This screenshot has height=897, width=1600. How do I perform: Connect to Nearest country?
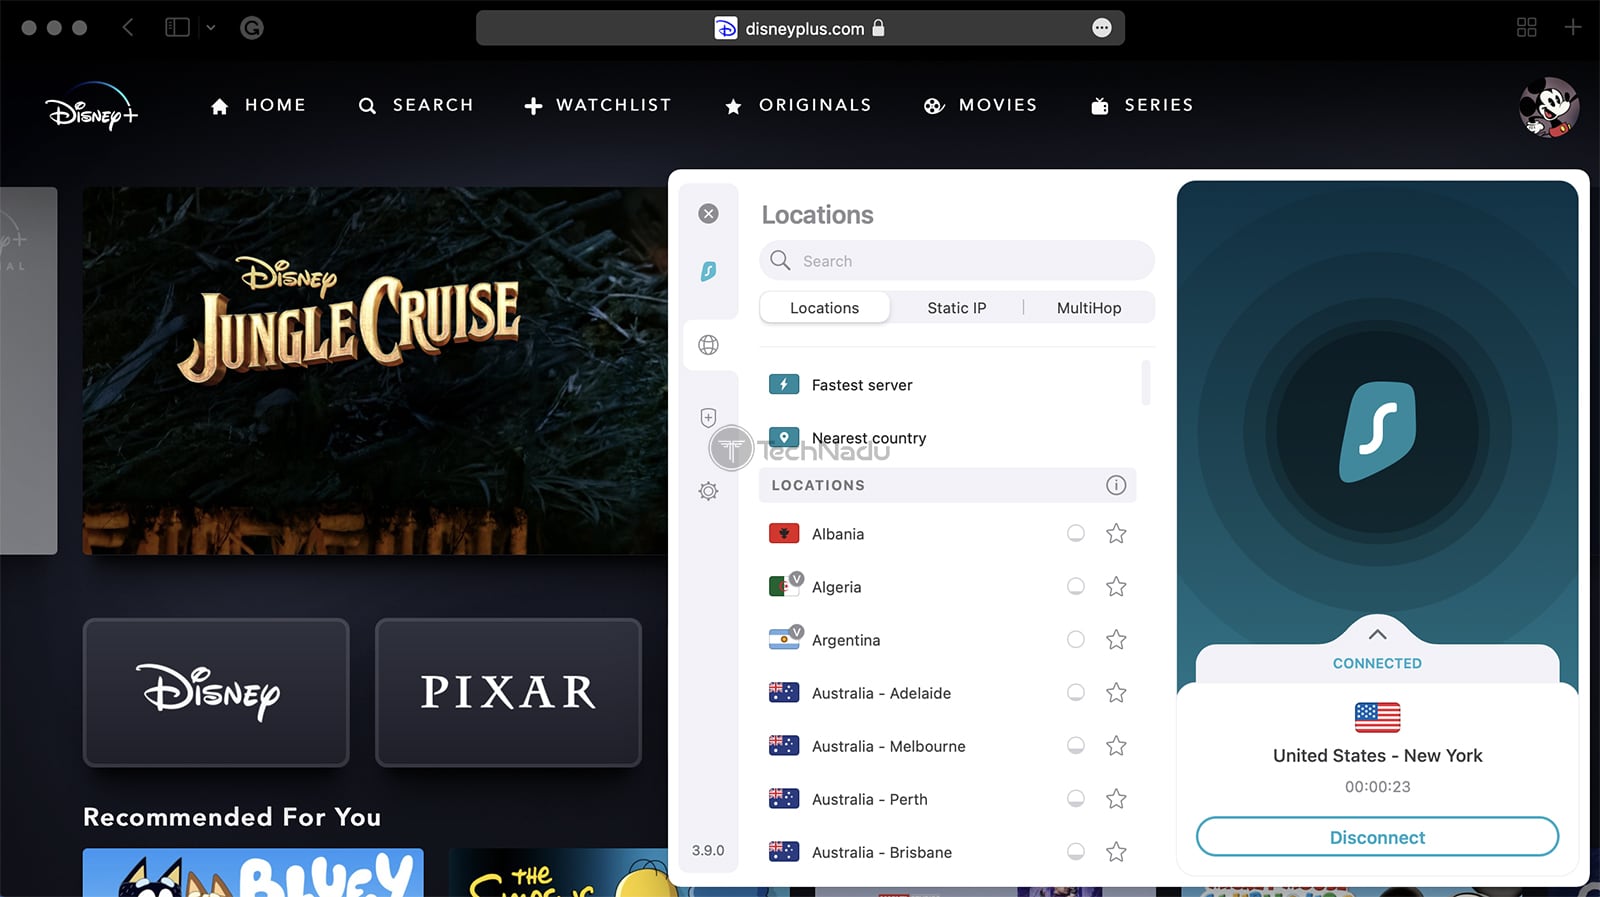pos(950,437)
